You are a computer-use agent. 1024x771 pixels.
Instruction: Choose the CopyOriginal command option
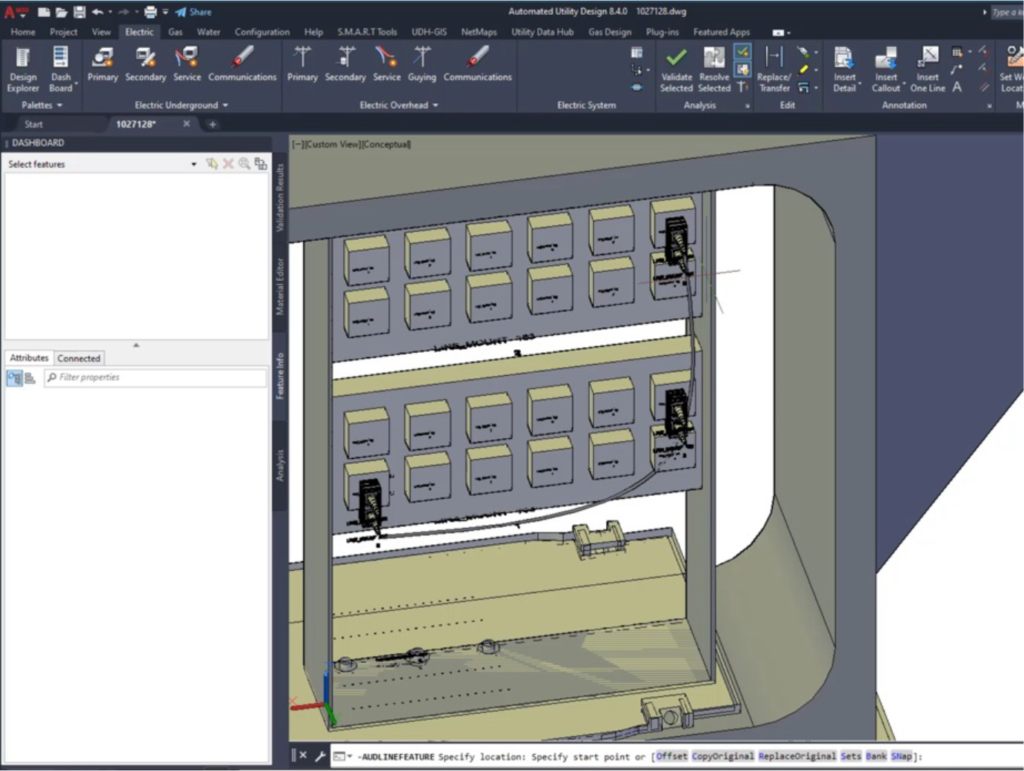click(x=723, y=756)
